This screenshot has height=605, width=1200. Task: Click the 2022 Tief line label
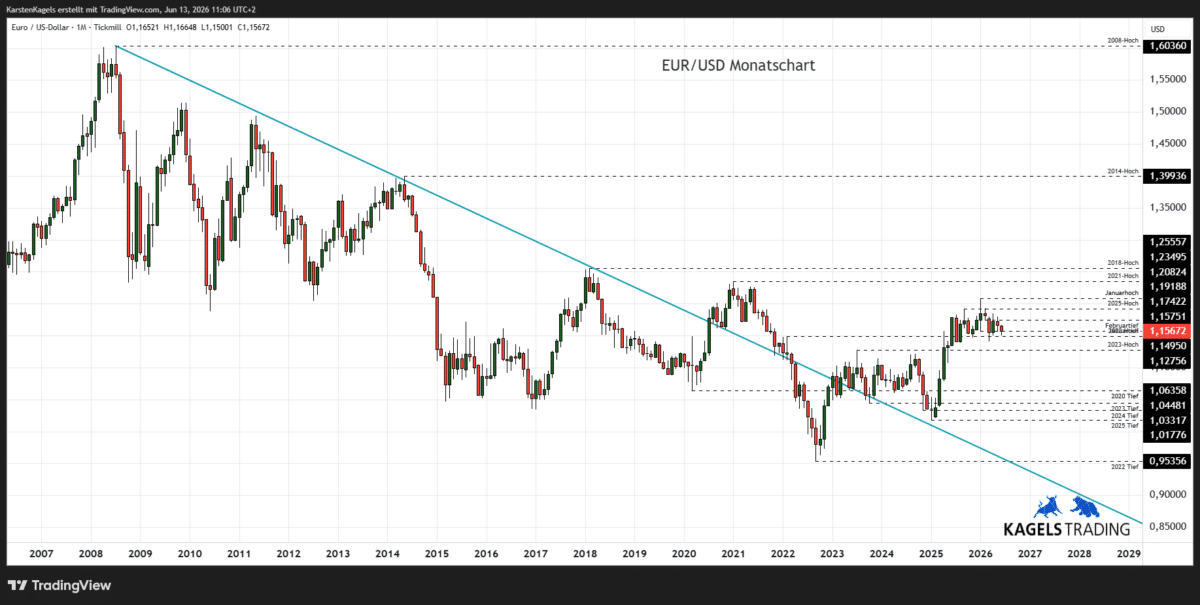(1125, 467)
